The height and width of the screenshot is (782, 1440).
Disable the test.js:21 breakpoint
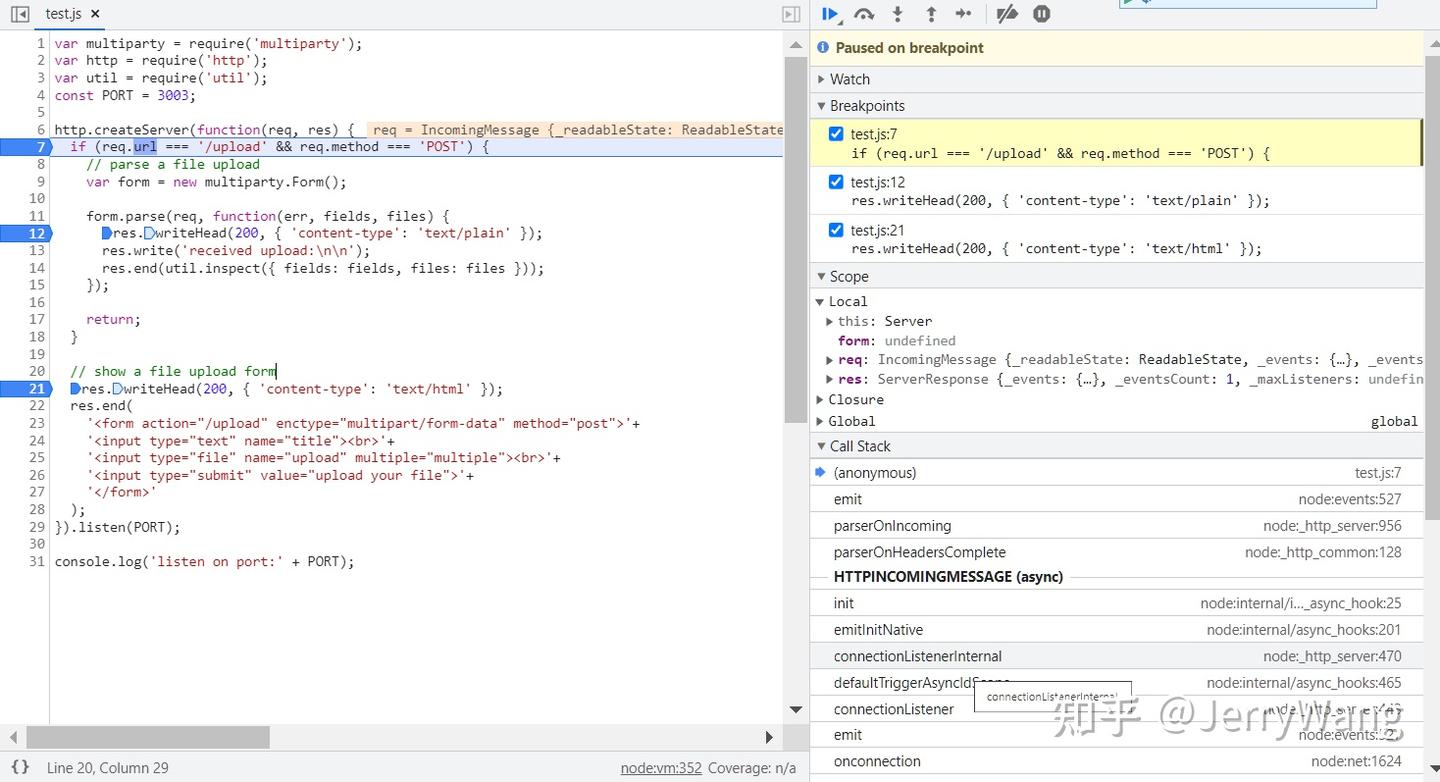837,229
